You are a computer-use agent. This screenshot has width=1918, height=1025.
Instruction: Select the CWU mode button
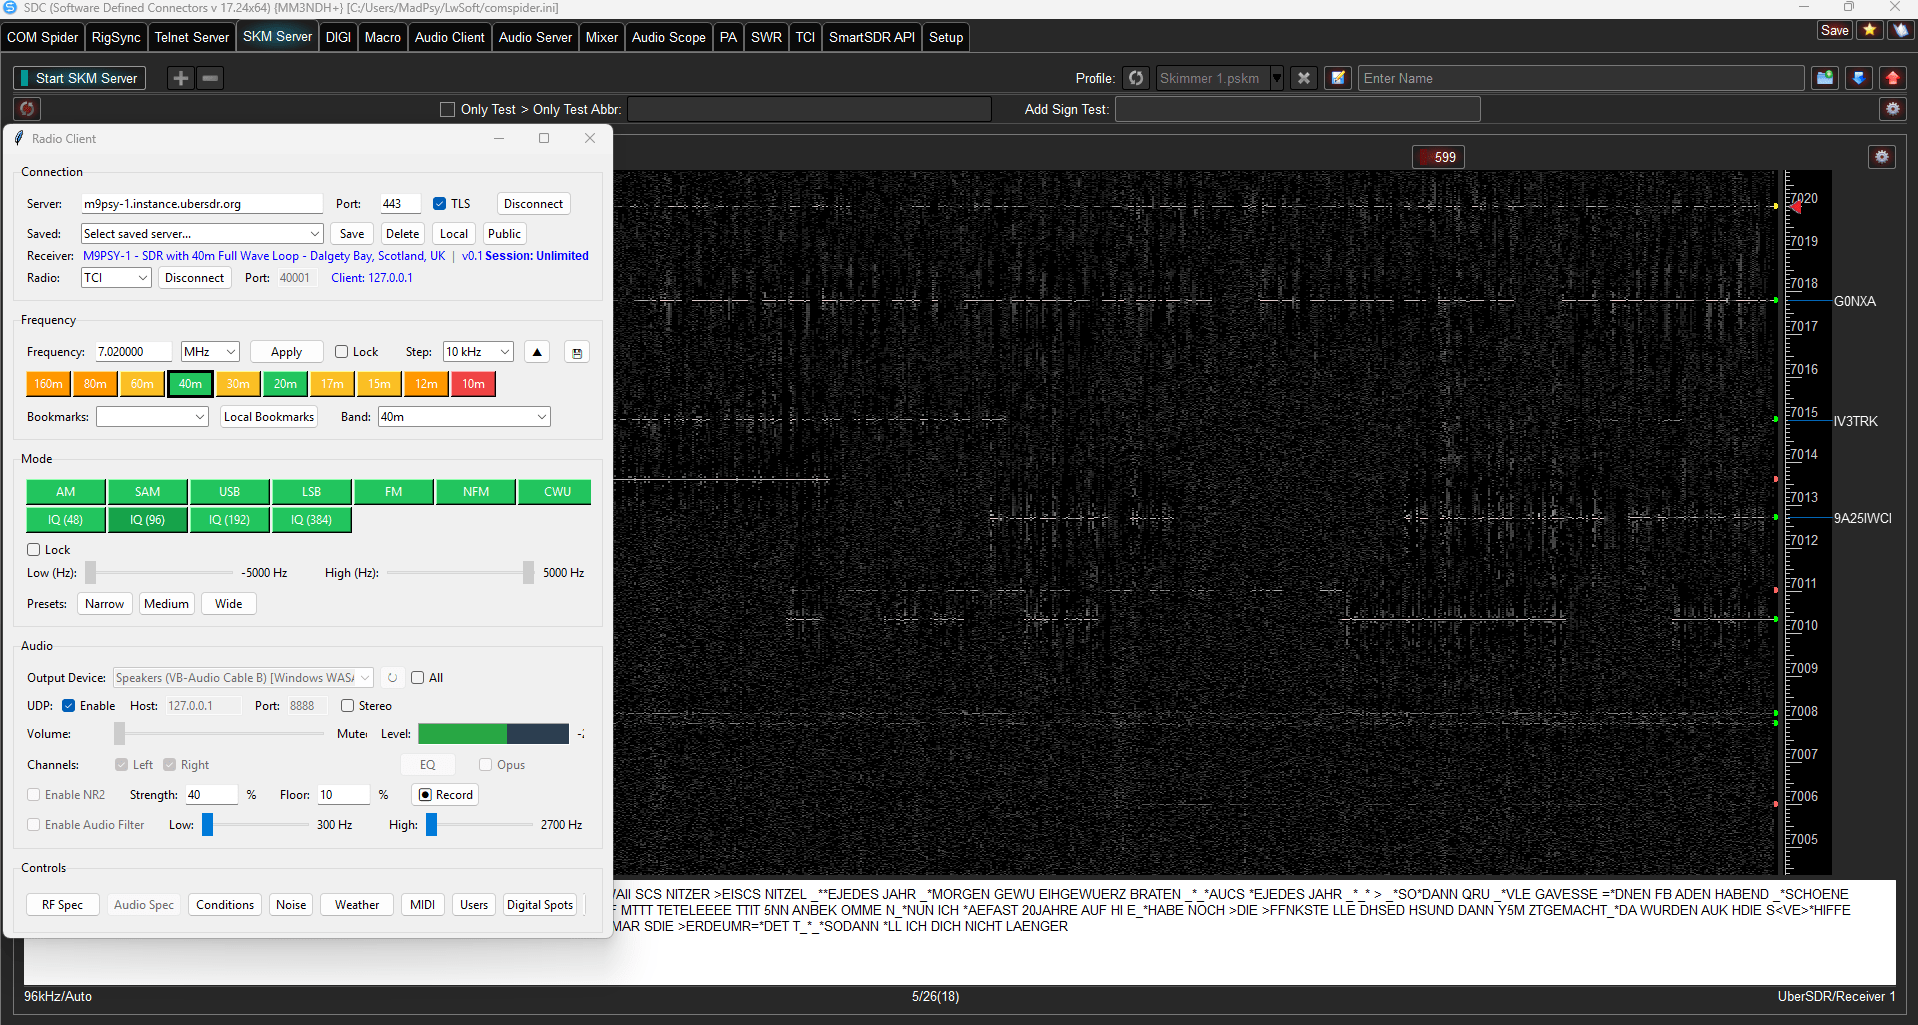coord(557,492)
